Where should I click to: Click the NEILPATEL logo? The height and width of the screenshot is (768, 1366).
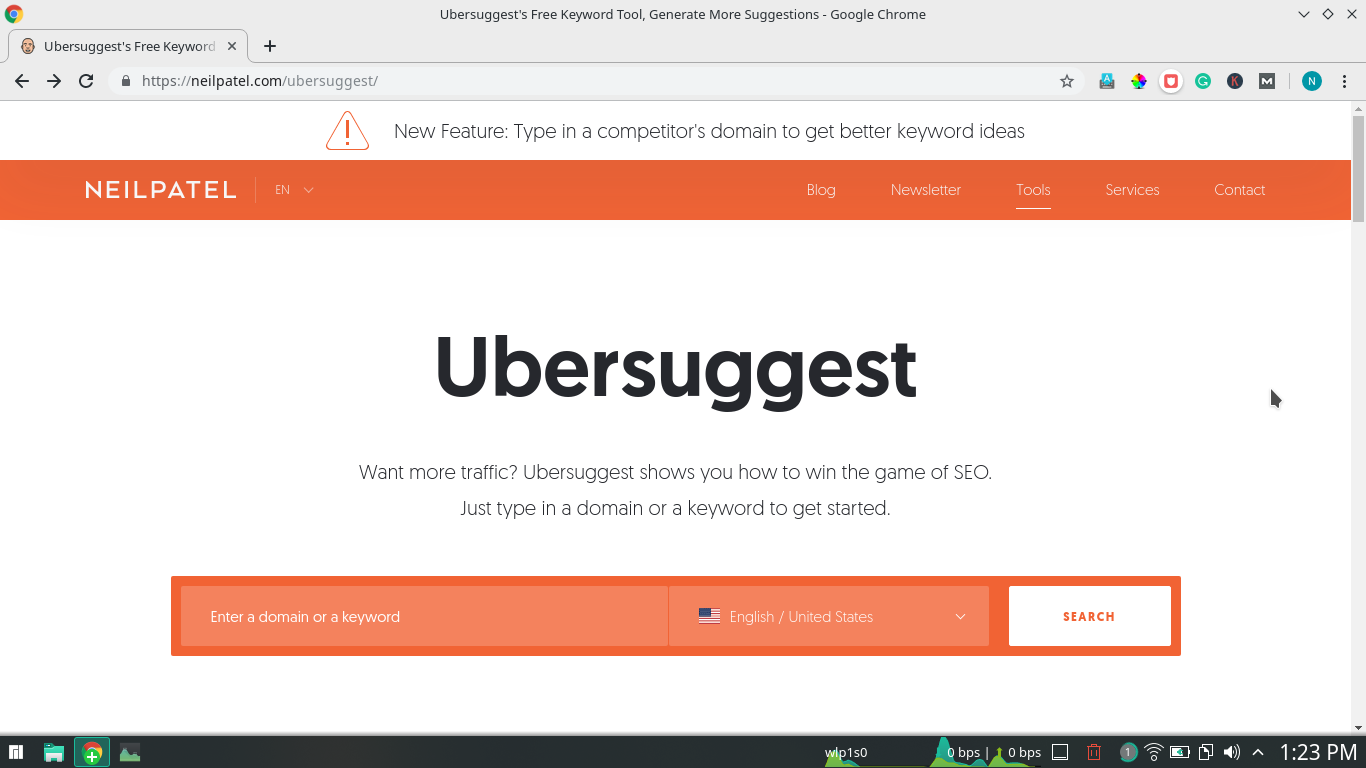[160, 190]
